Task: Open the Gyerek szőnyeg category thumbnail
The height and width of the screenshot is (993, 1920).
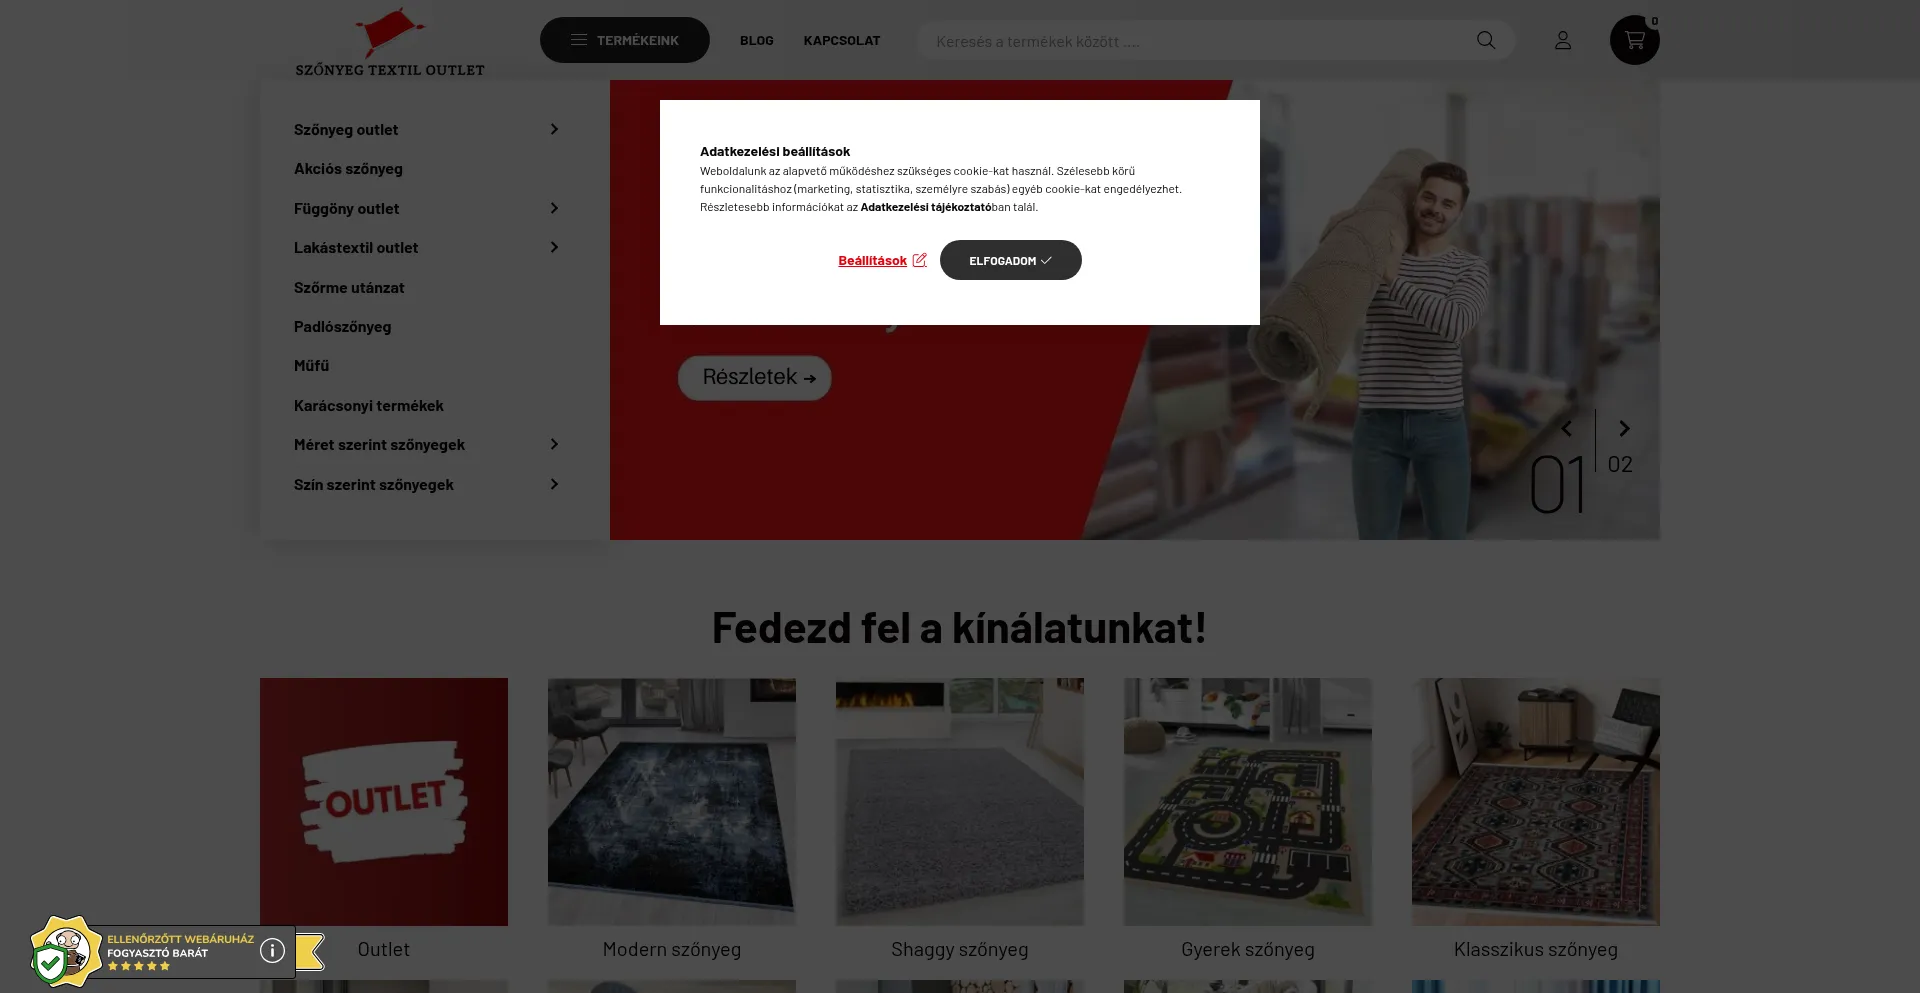Action: point(1248,802)
